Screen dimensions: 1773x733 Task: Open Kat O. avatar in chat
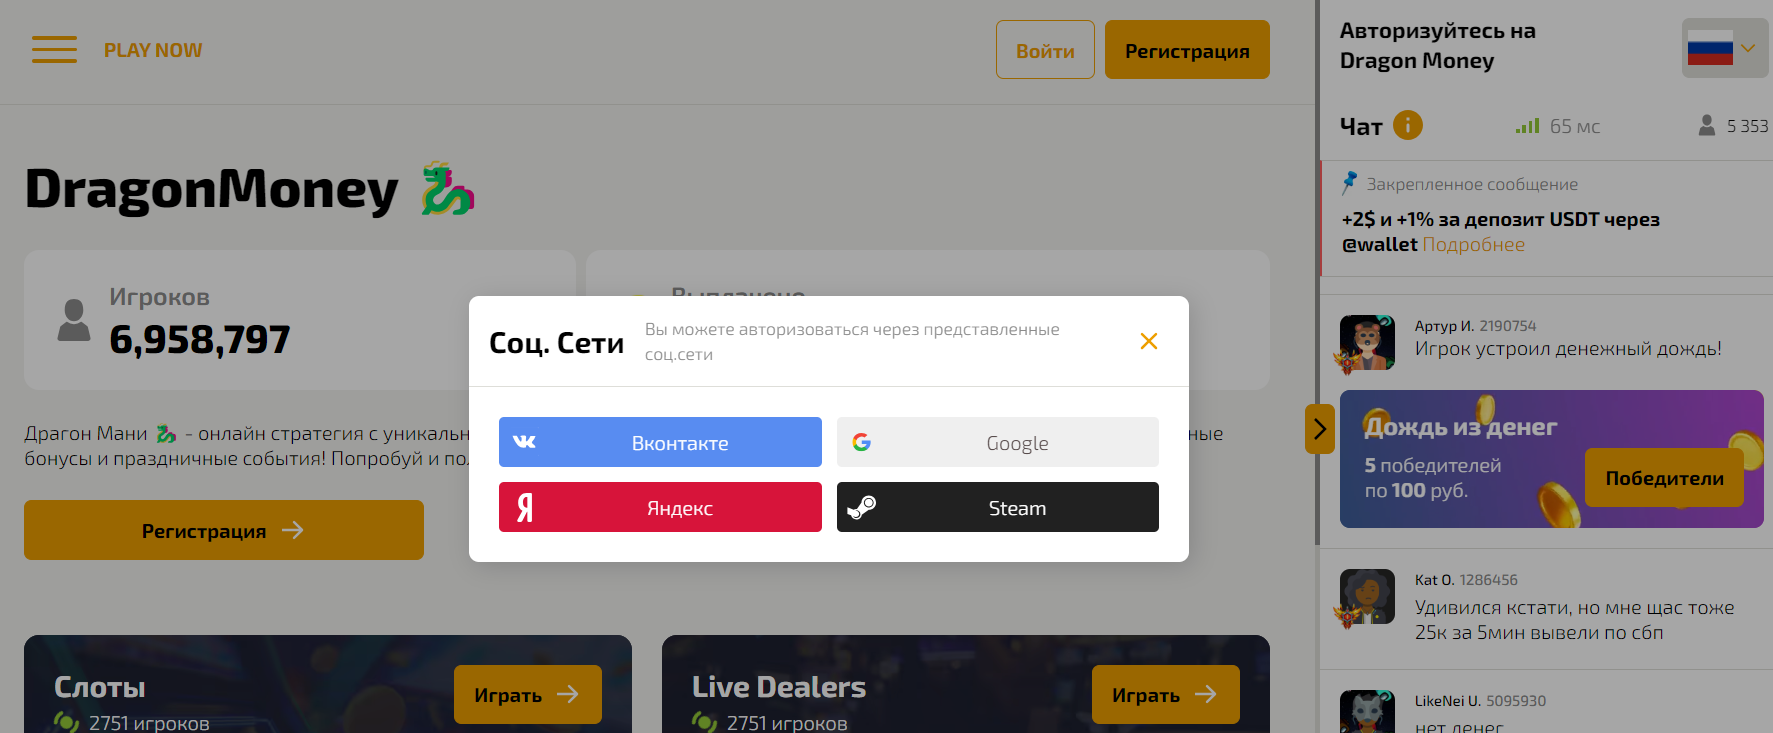[1366, 597]
